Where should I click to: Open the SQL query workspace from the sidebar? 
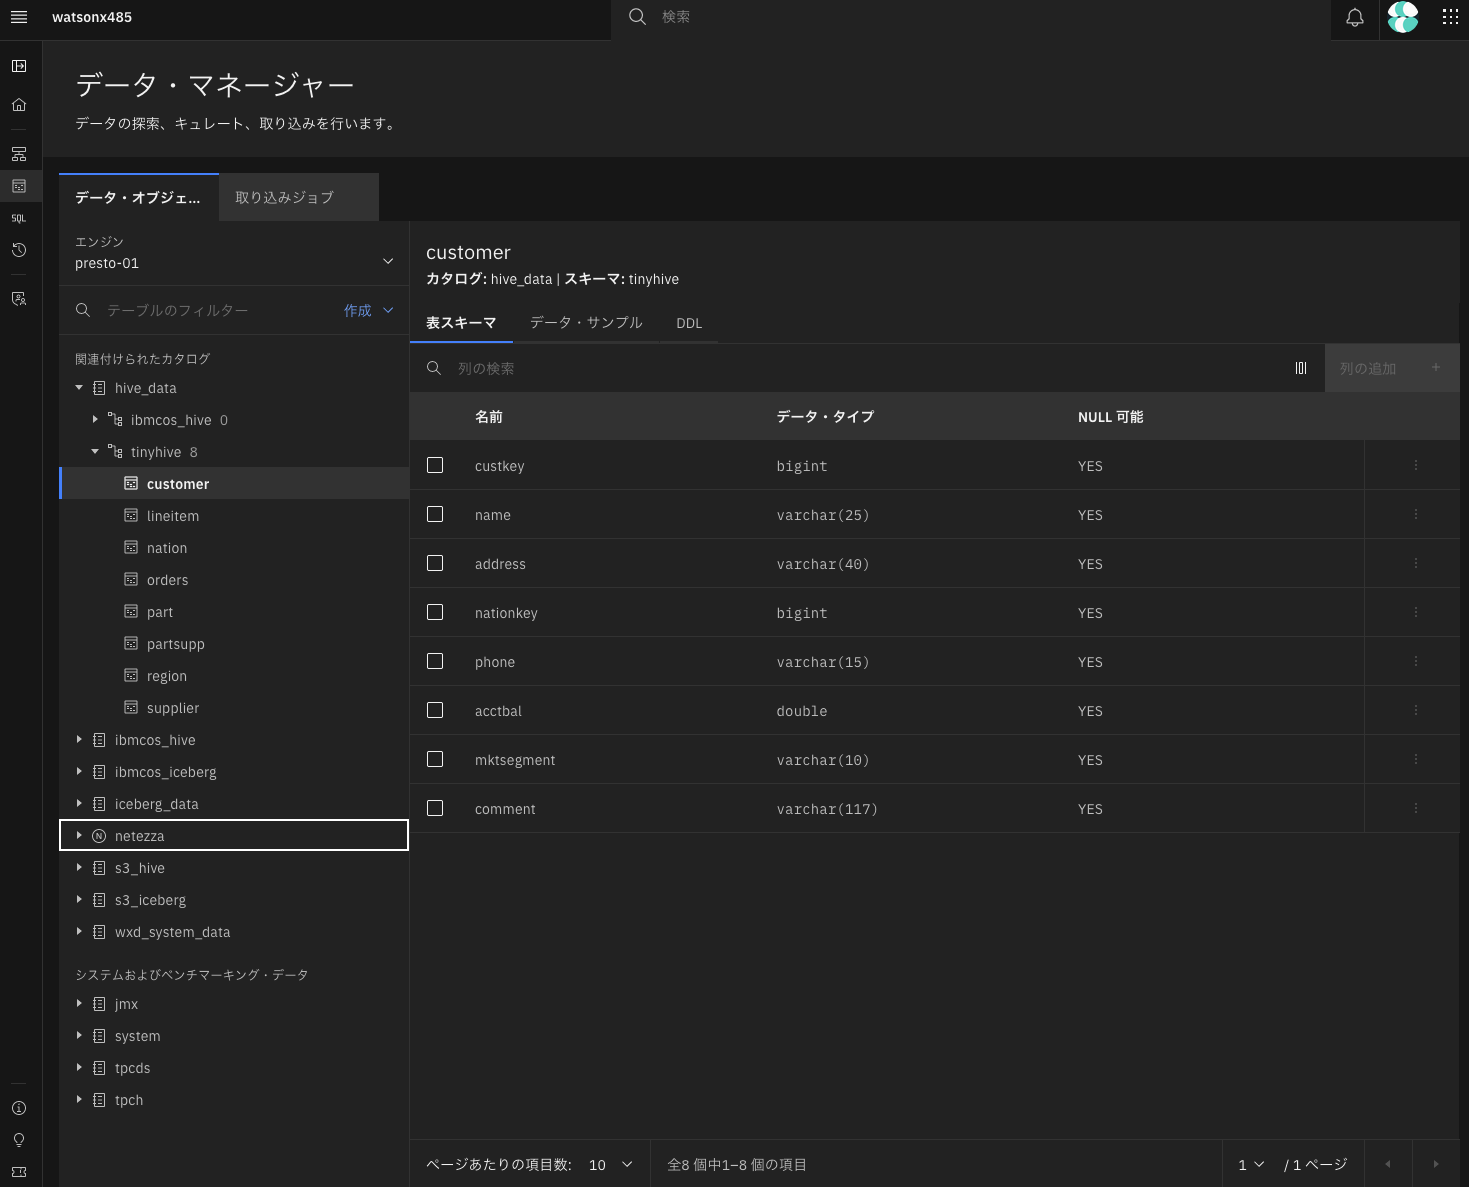19,217
